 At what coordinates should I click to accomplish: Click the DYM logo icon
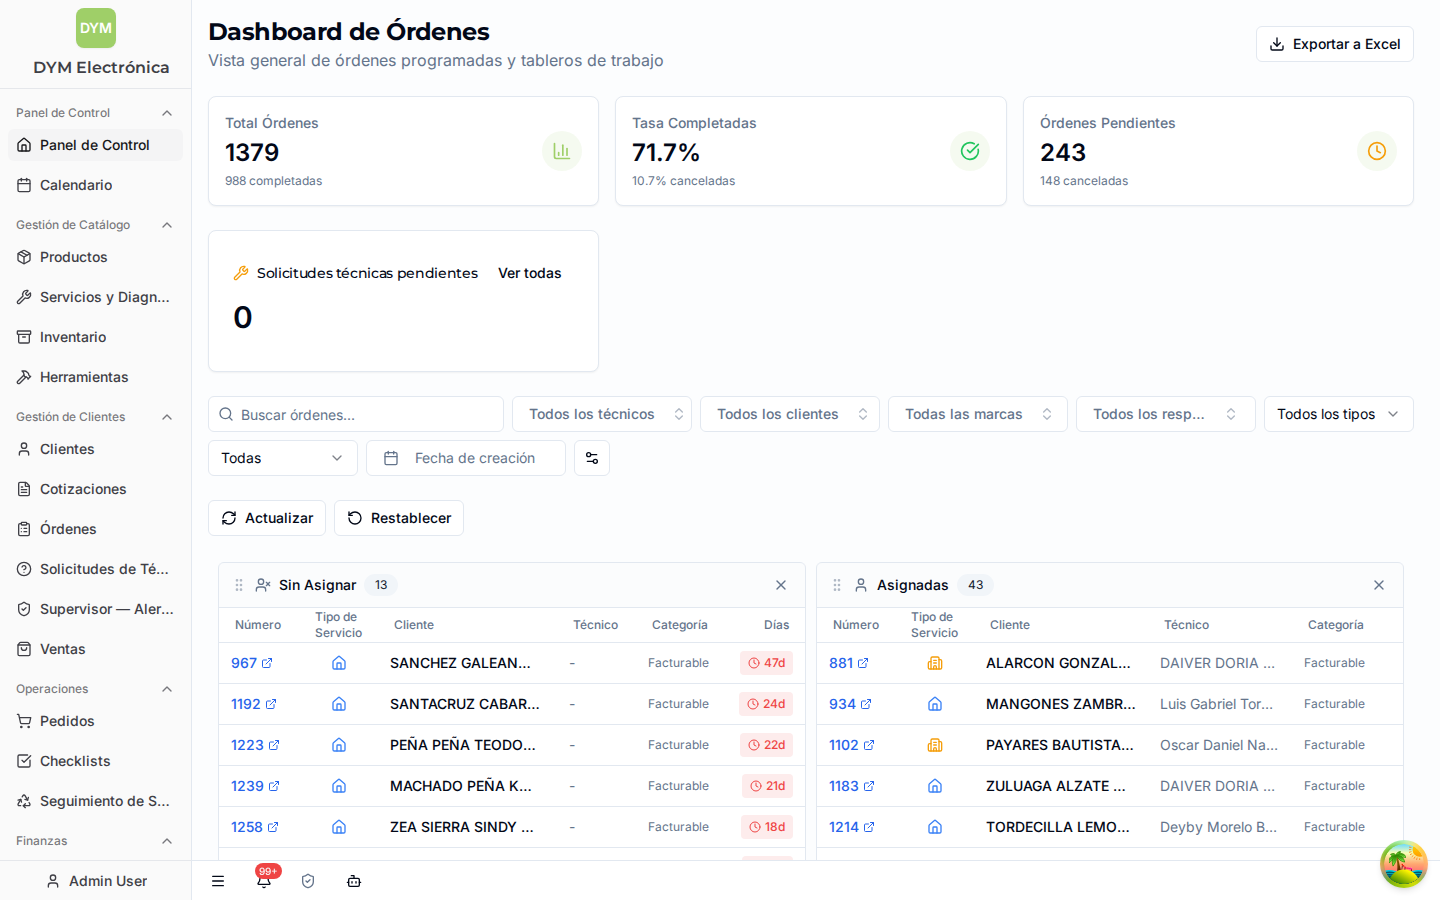pyautogui.click(x=96, y=28)
